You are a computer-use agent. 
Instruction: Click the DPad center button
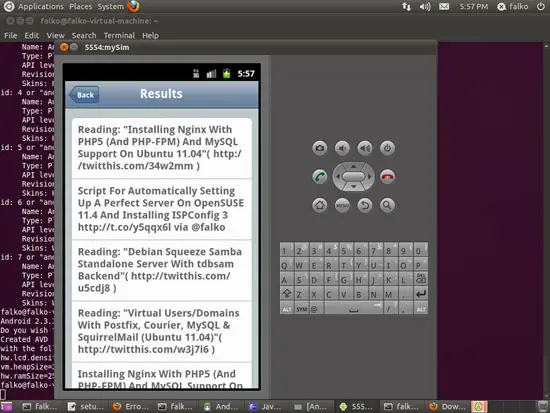[x=353, y=176]
